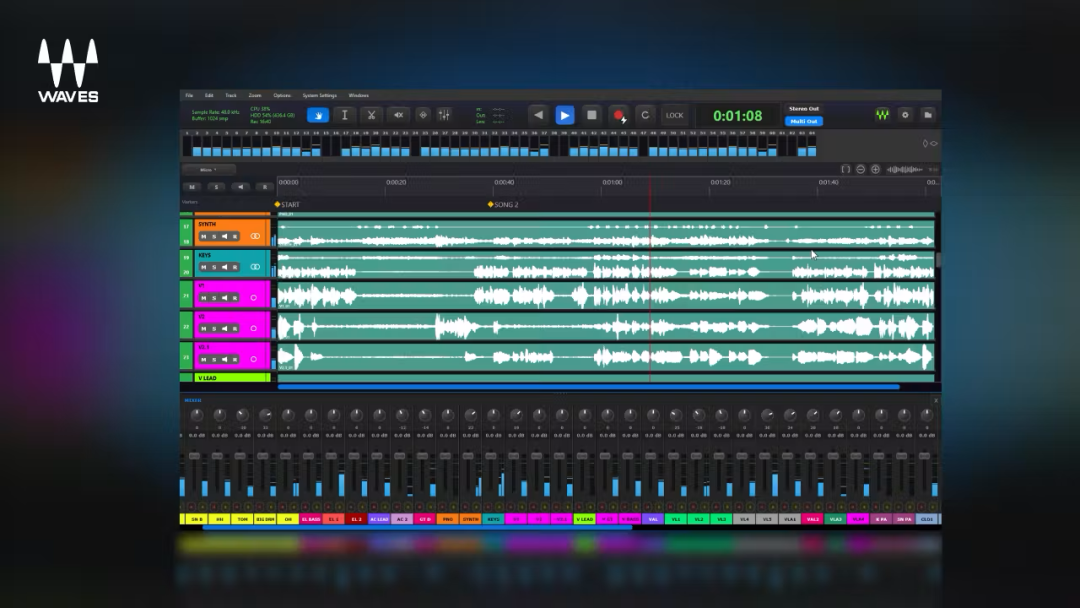The height and width of the screenshot is (608, 1080).
Task: Open the File menu
Action: [x=189, y=96]
